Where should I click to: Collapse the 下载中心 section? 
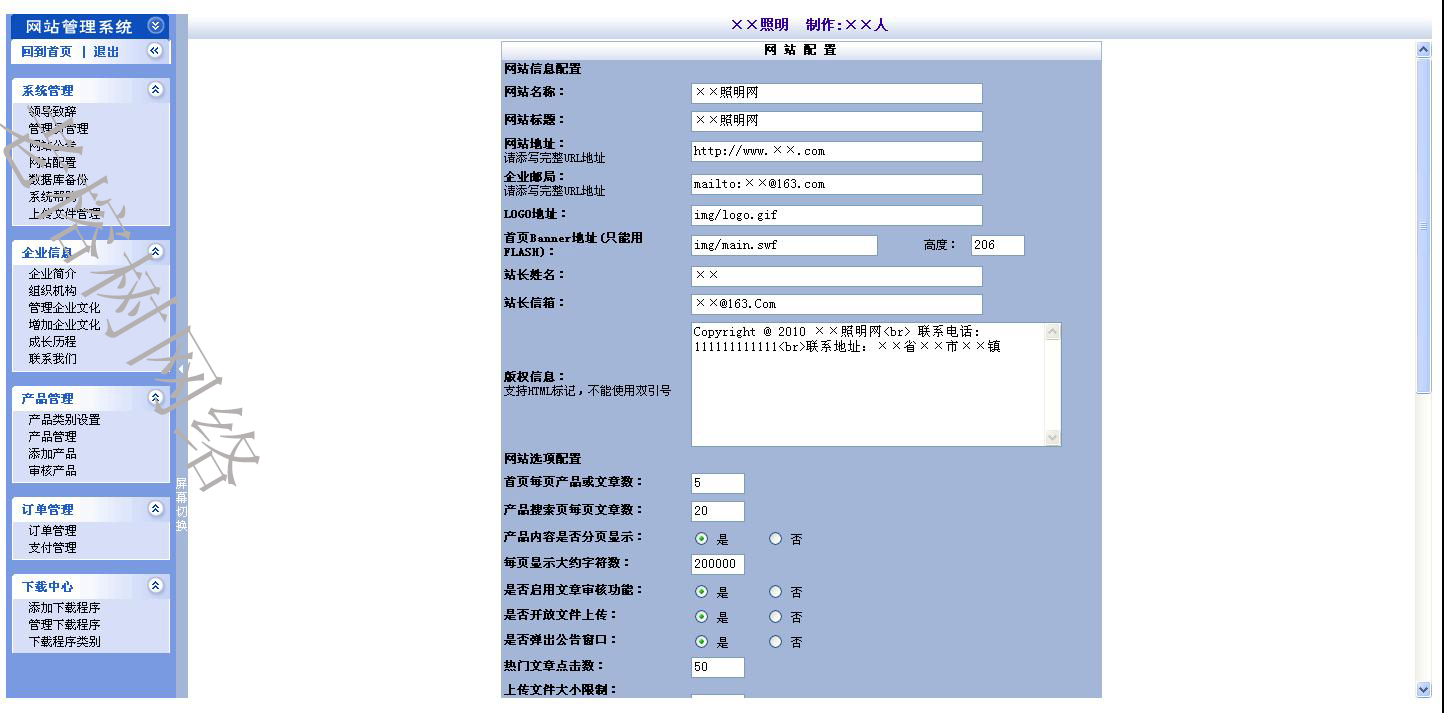point(155,586)
